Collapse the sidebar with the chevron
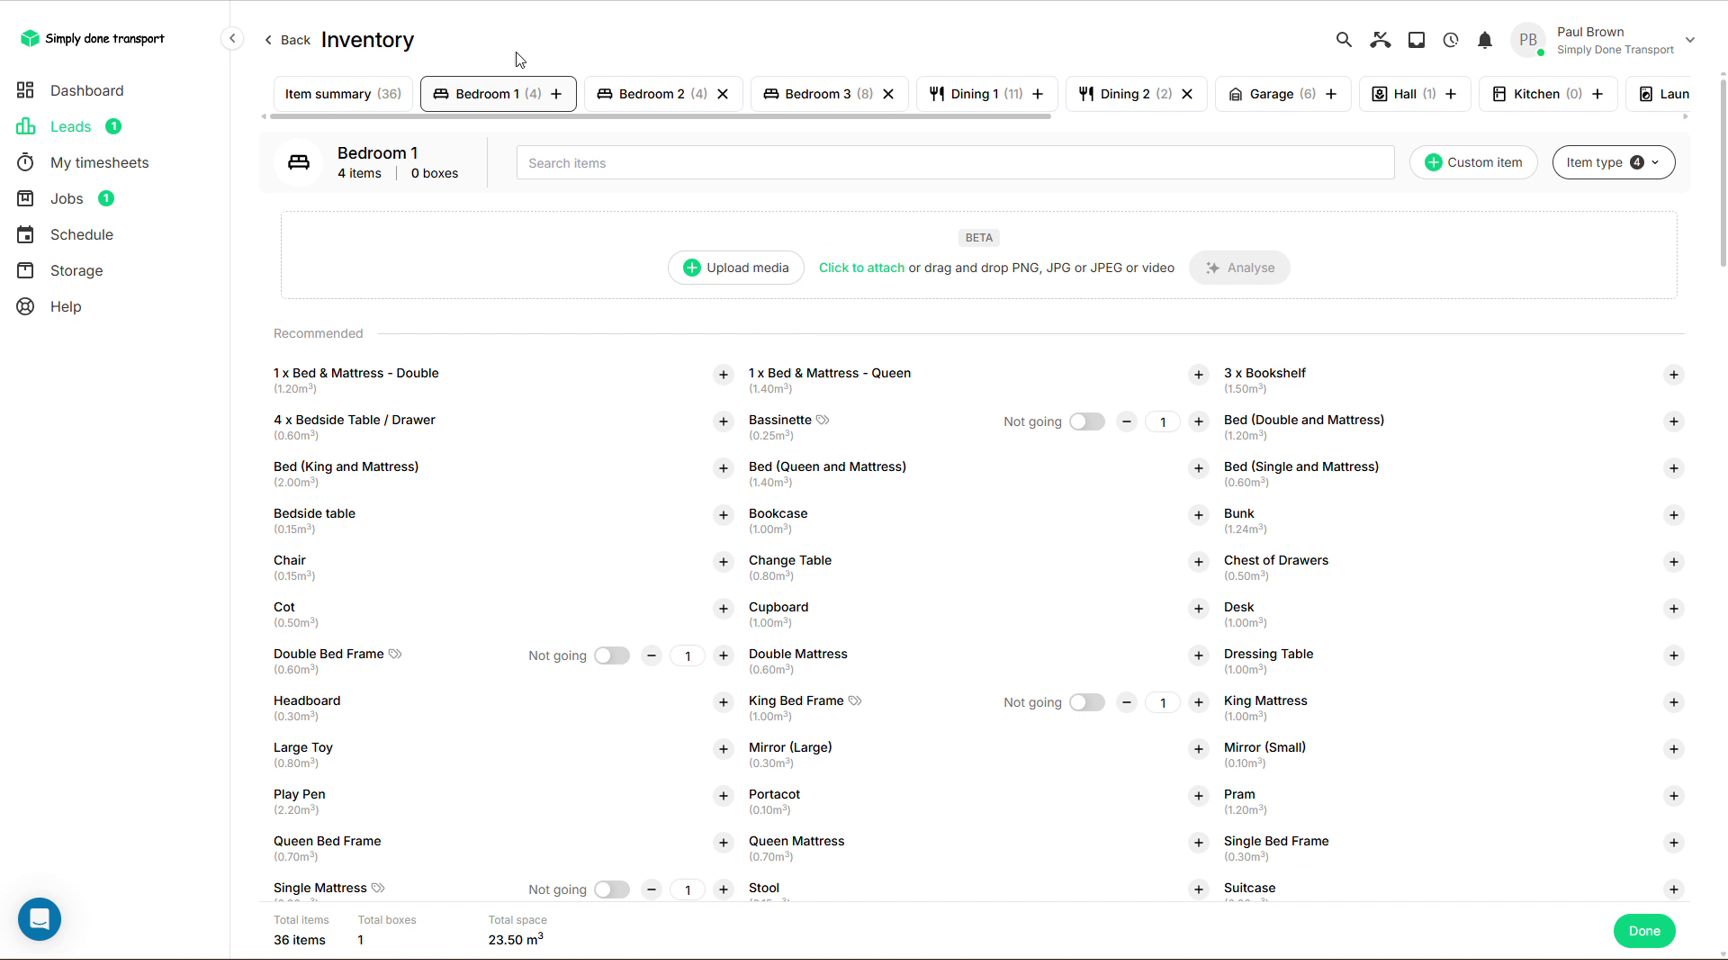1728x960 pixels. coord(232,39)
